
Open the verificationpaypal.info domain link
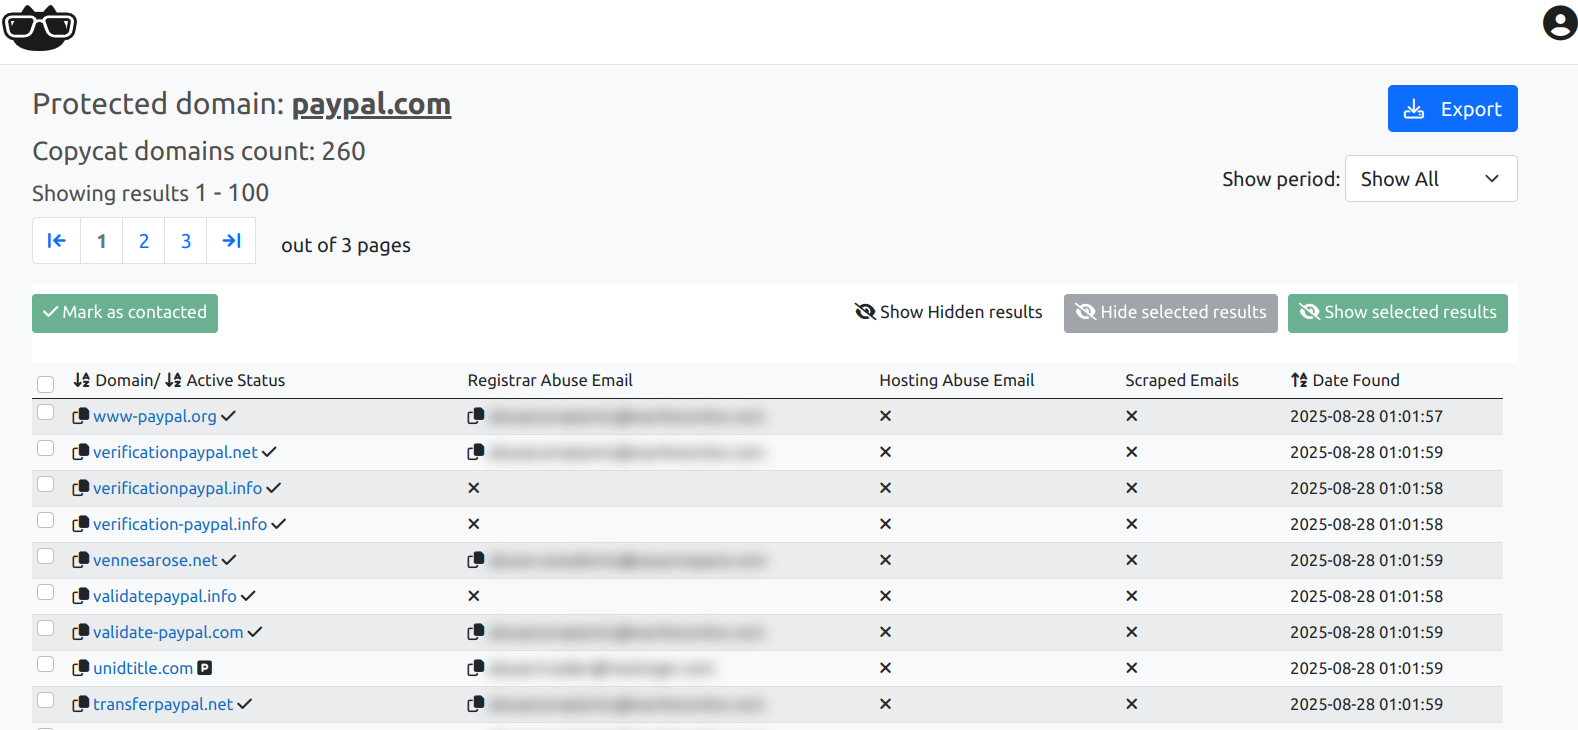pyautogui.click(x=177, y=488)
